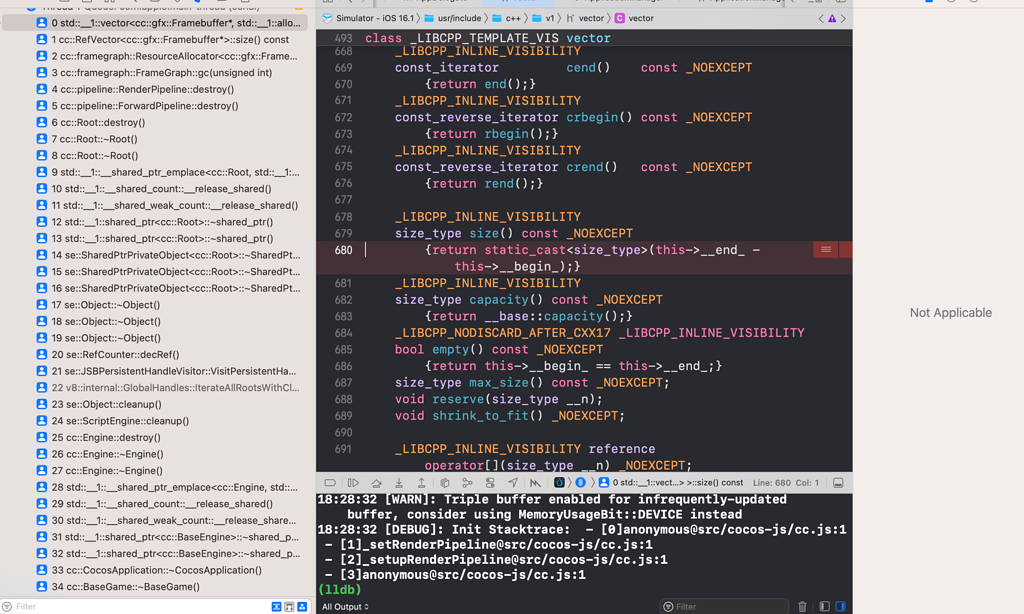Toggle console-only pane with the blue split icon

[841, 605]
